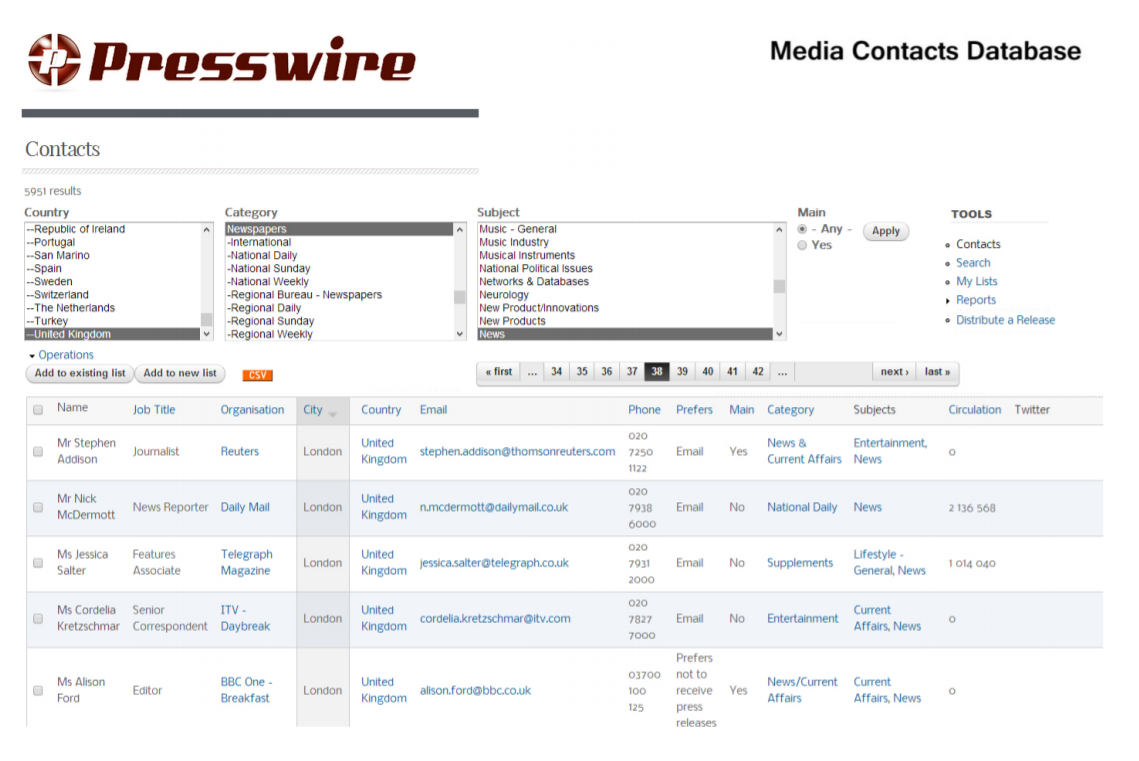1139x761 pixels.
Task: Check the Mr Nick McDermott row
Action: tap(38, 507)
